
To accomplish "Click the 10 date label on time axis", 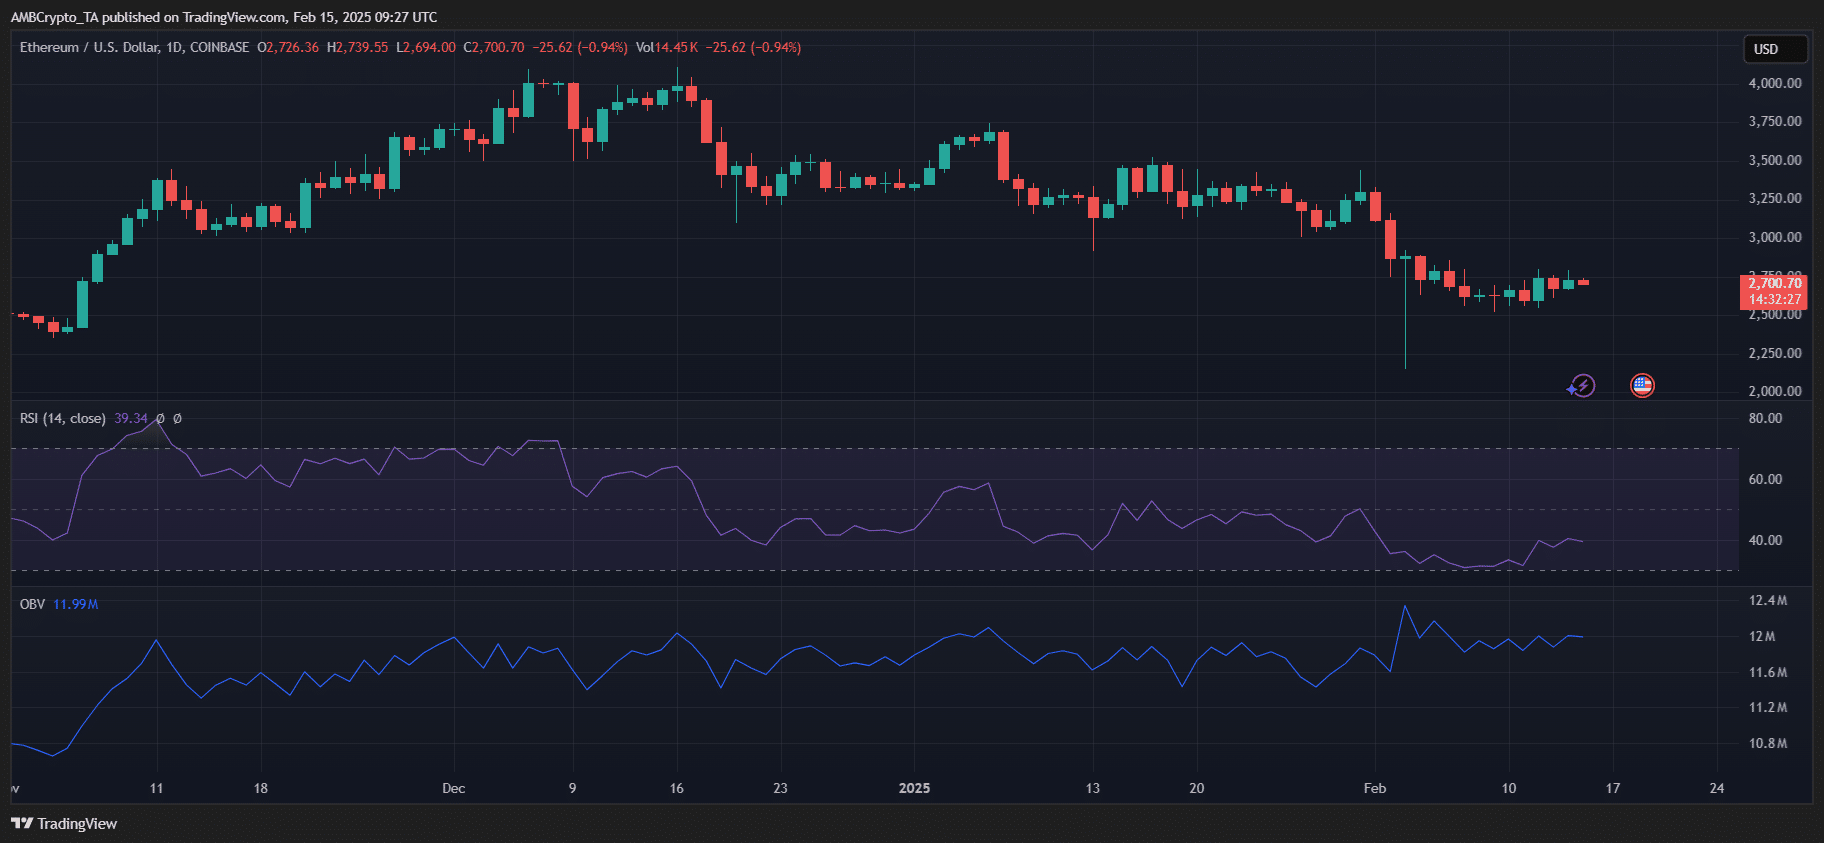I will click(x=1508, y=788).
